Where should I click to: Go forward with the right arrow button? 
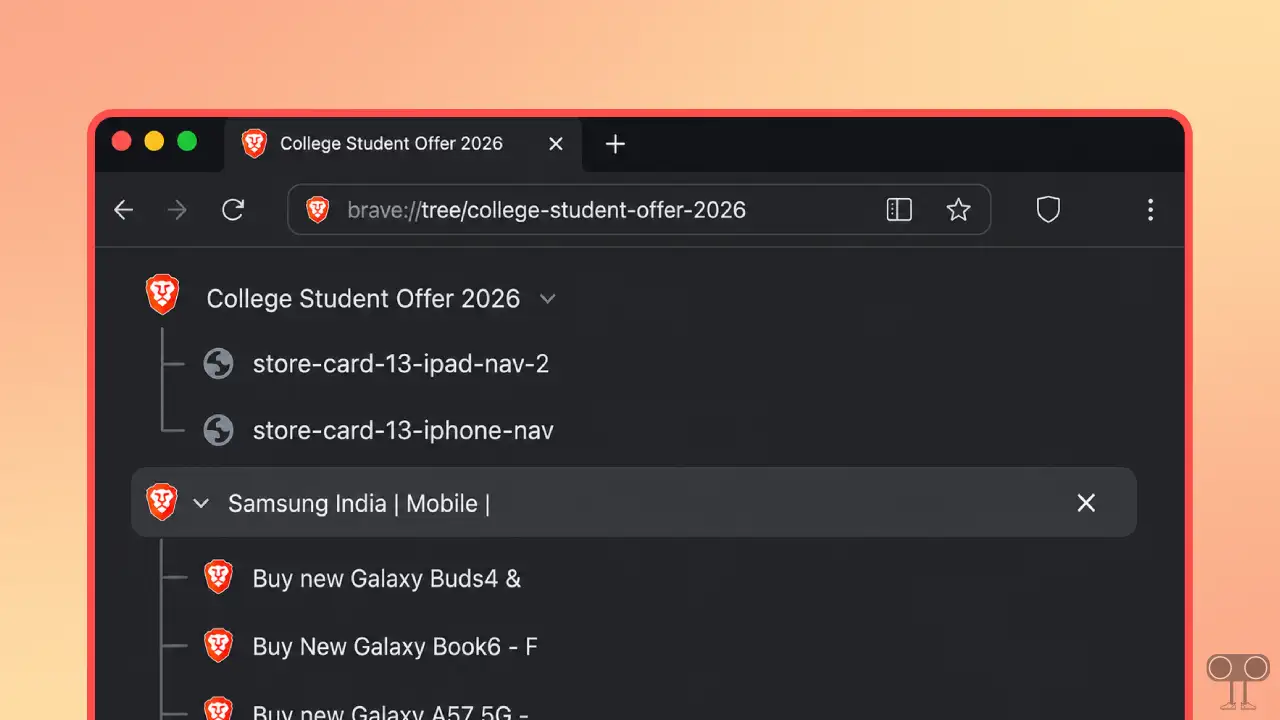(x=177, y=210)
